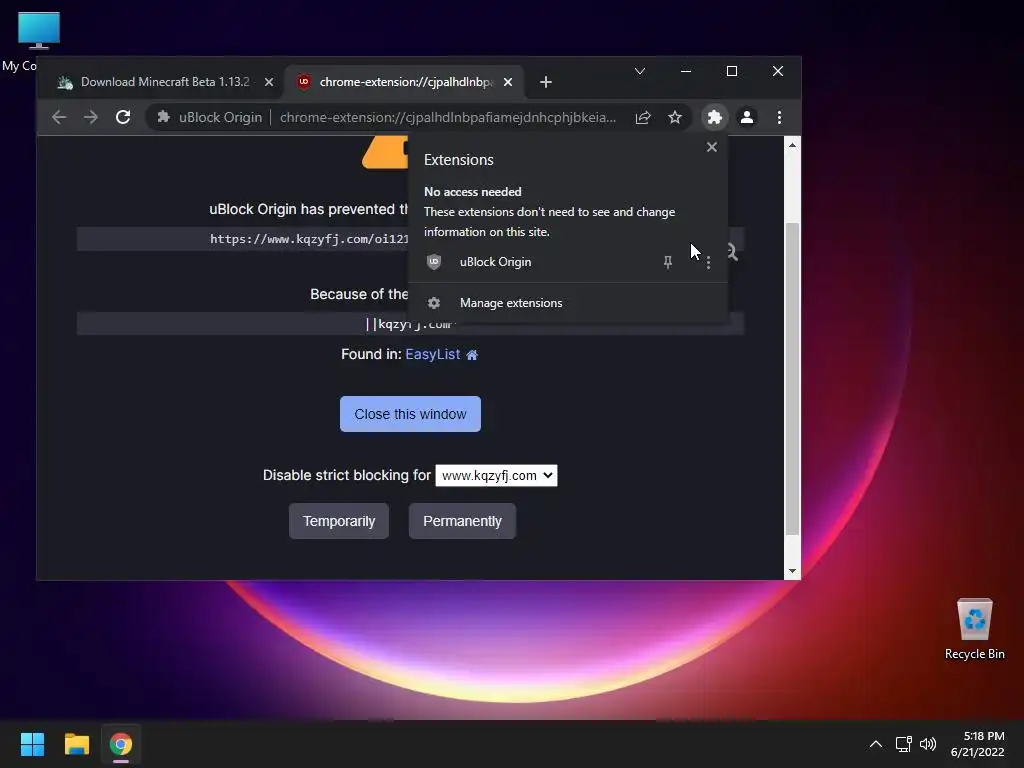
Task: Click the blocked kqzyfj.com URL text
Action: 309,239
